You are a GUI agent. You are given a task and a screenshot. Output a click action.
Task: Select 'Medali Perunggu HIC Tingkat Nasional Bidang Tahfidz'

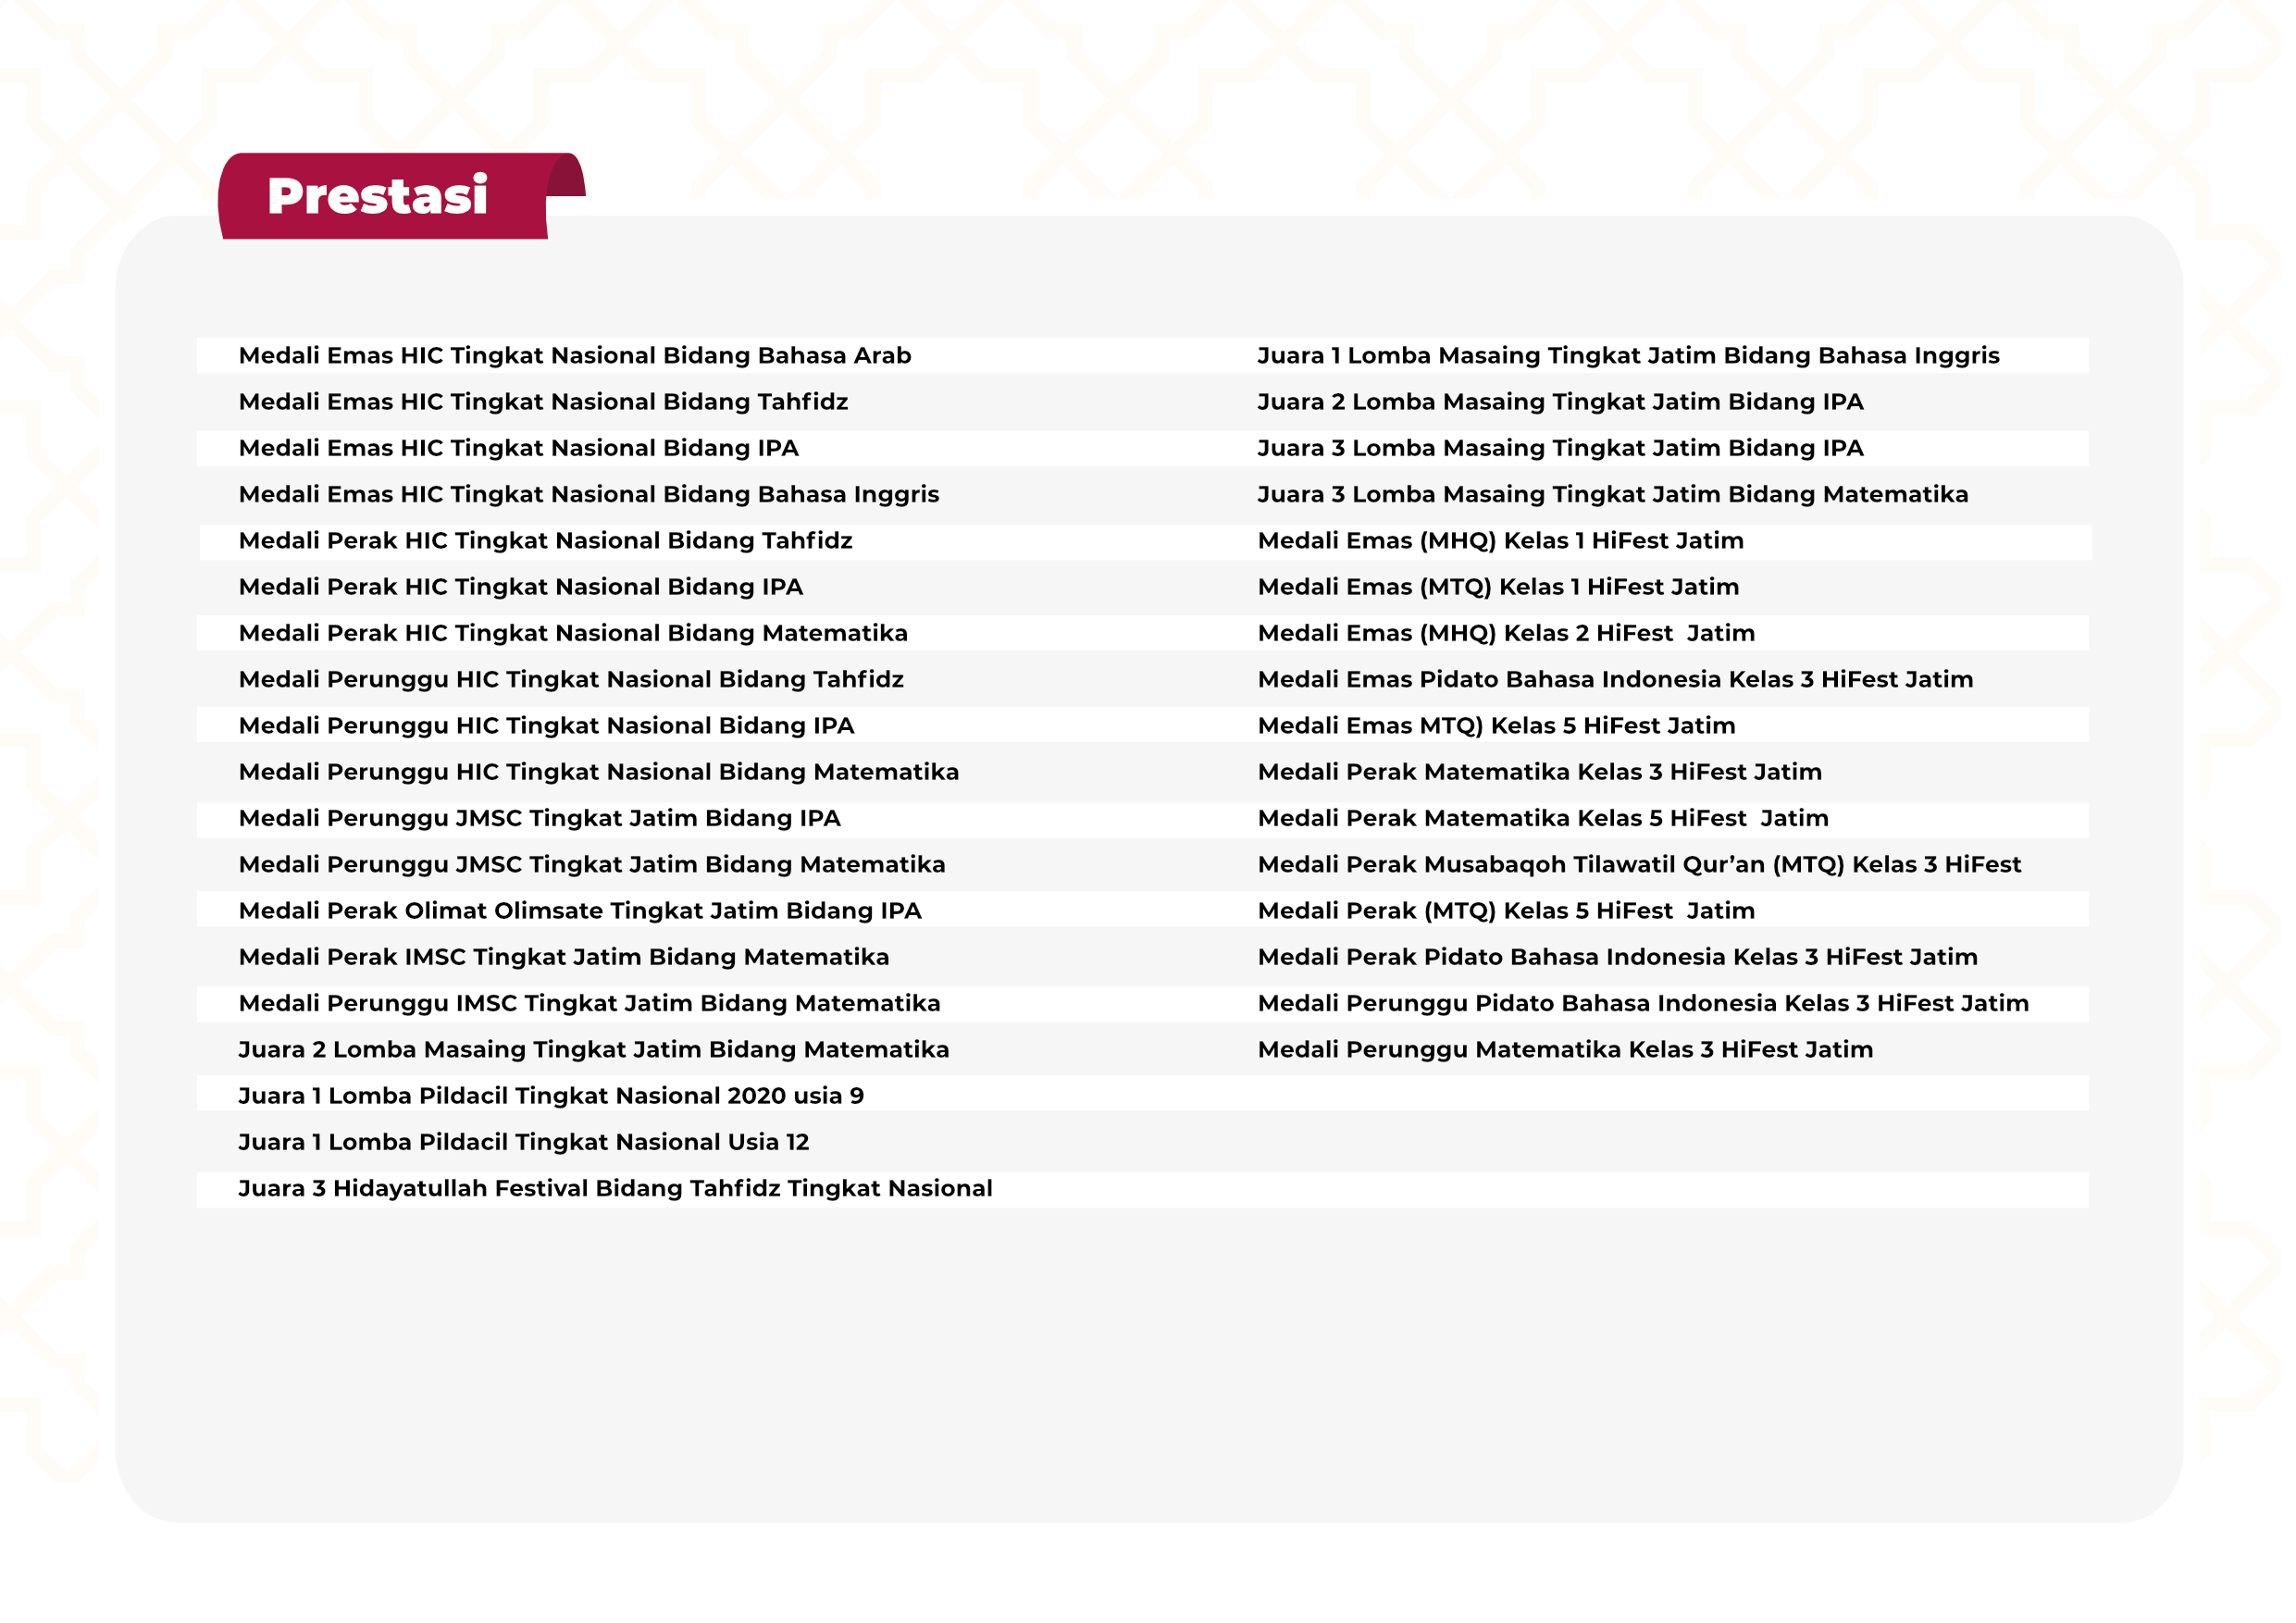click(571, 680)
